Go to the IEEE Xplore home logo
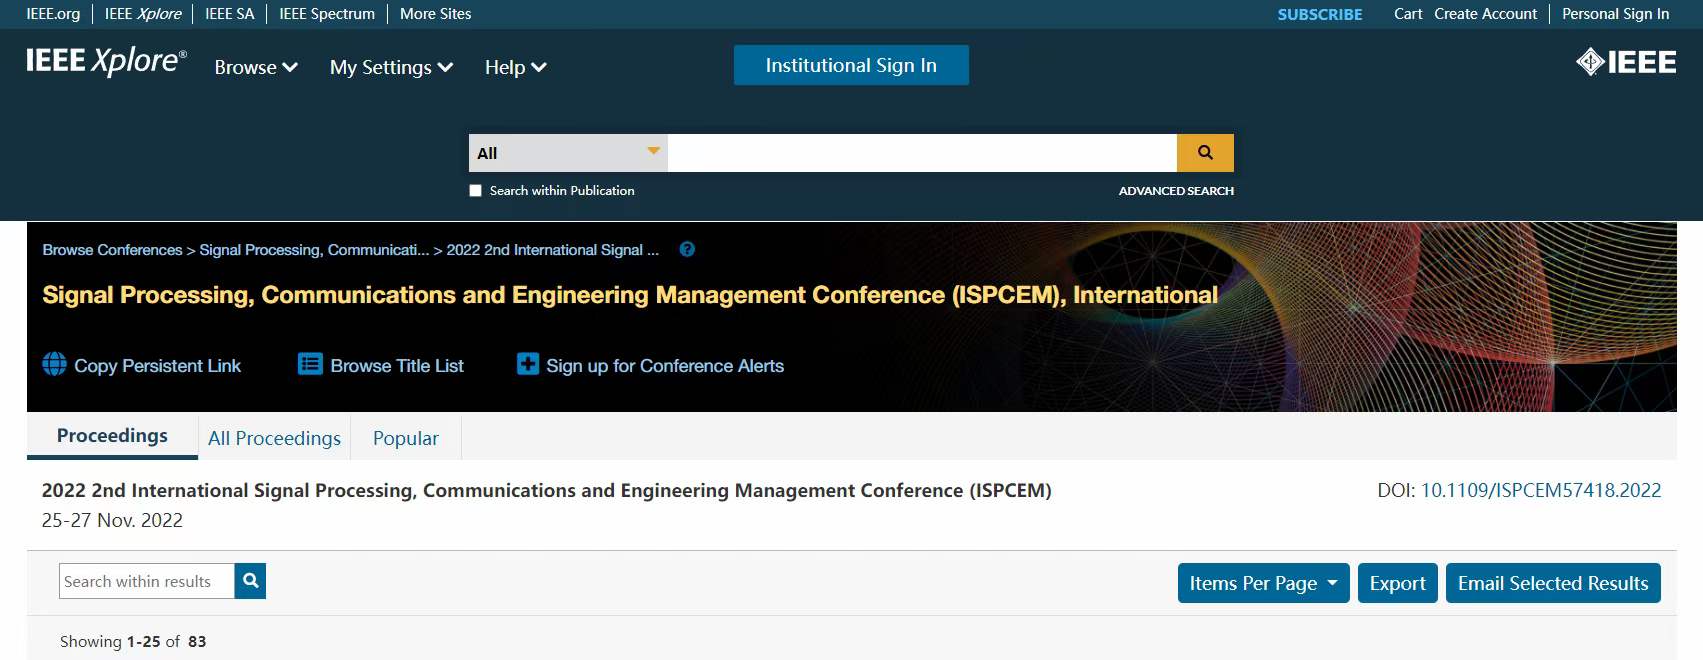Image resolution: width=1703 pixels, height=660 pixels. tap(106, 61)
